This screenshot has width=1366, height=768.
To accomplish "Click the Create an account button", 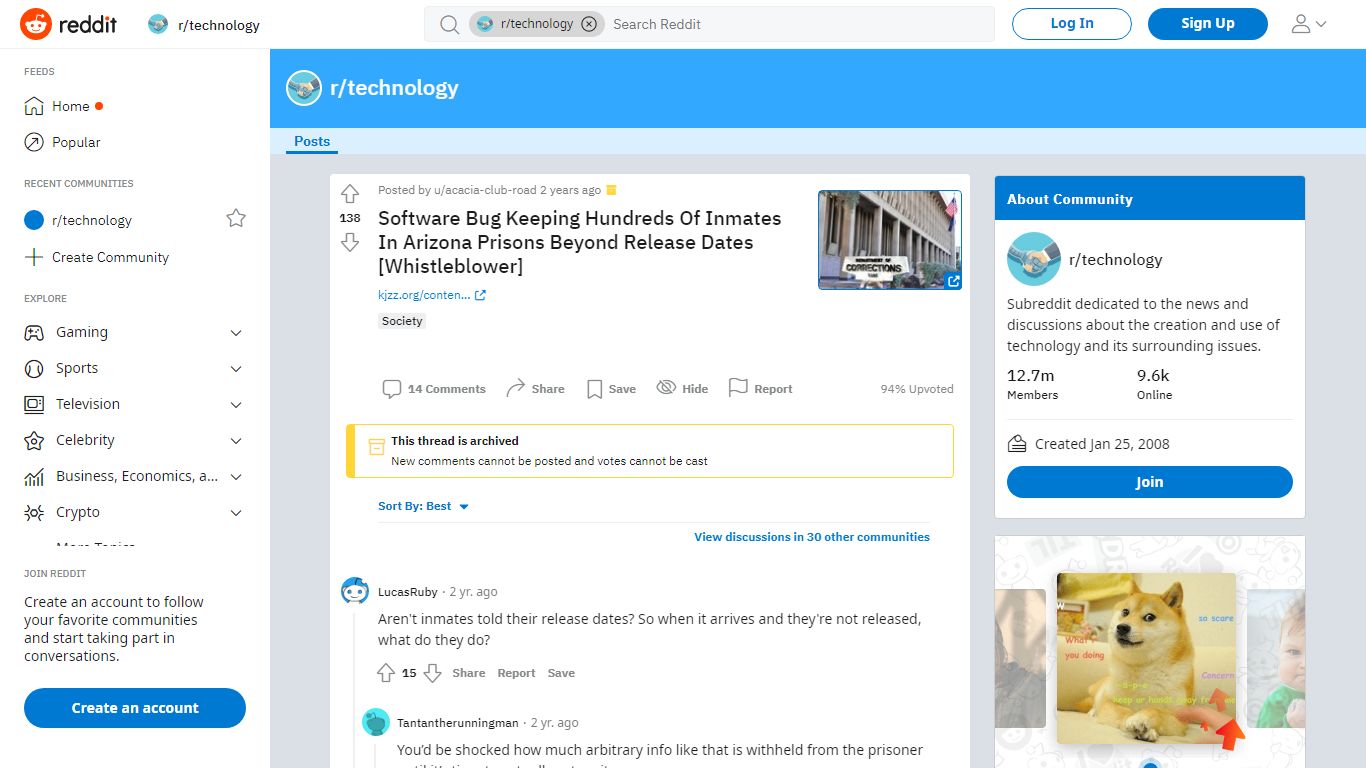I will pos(135,708).
